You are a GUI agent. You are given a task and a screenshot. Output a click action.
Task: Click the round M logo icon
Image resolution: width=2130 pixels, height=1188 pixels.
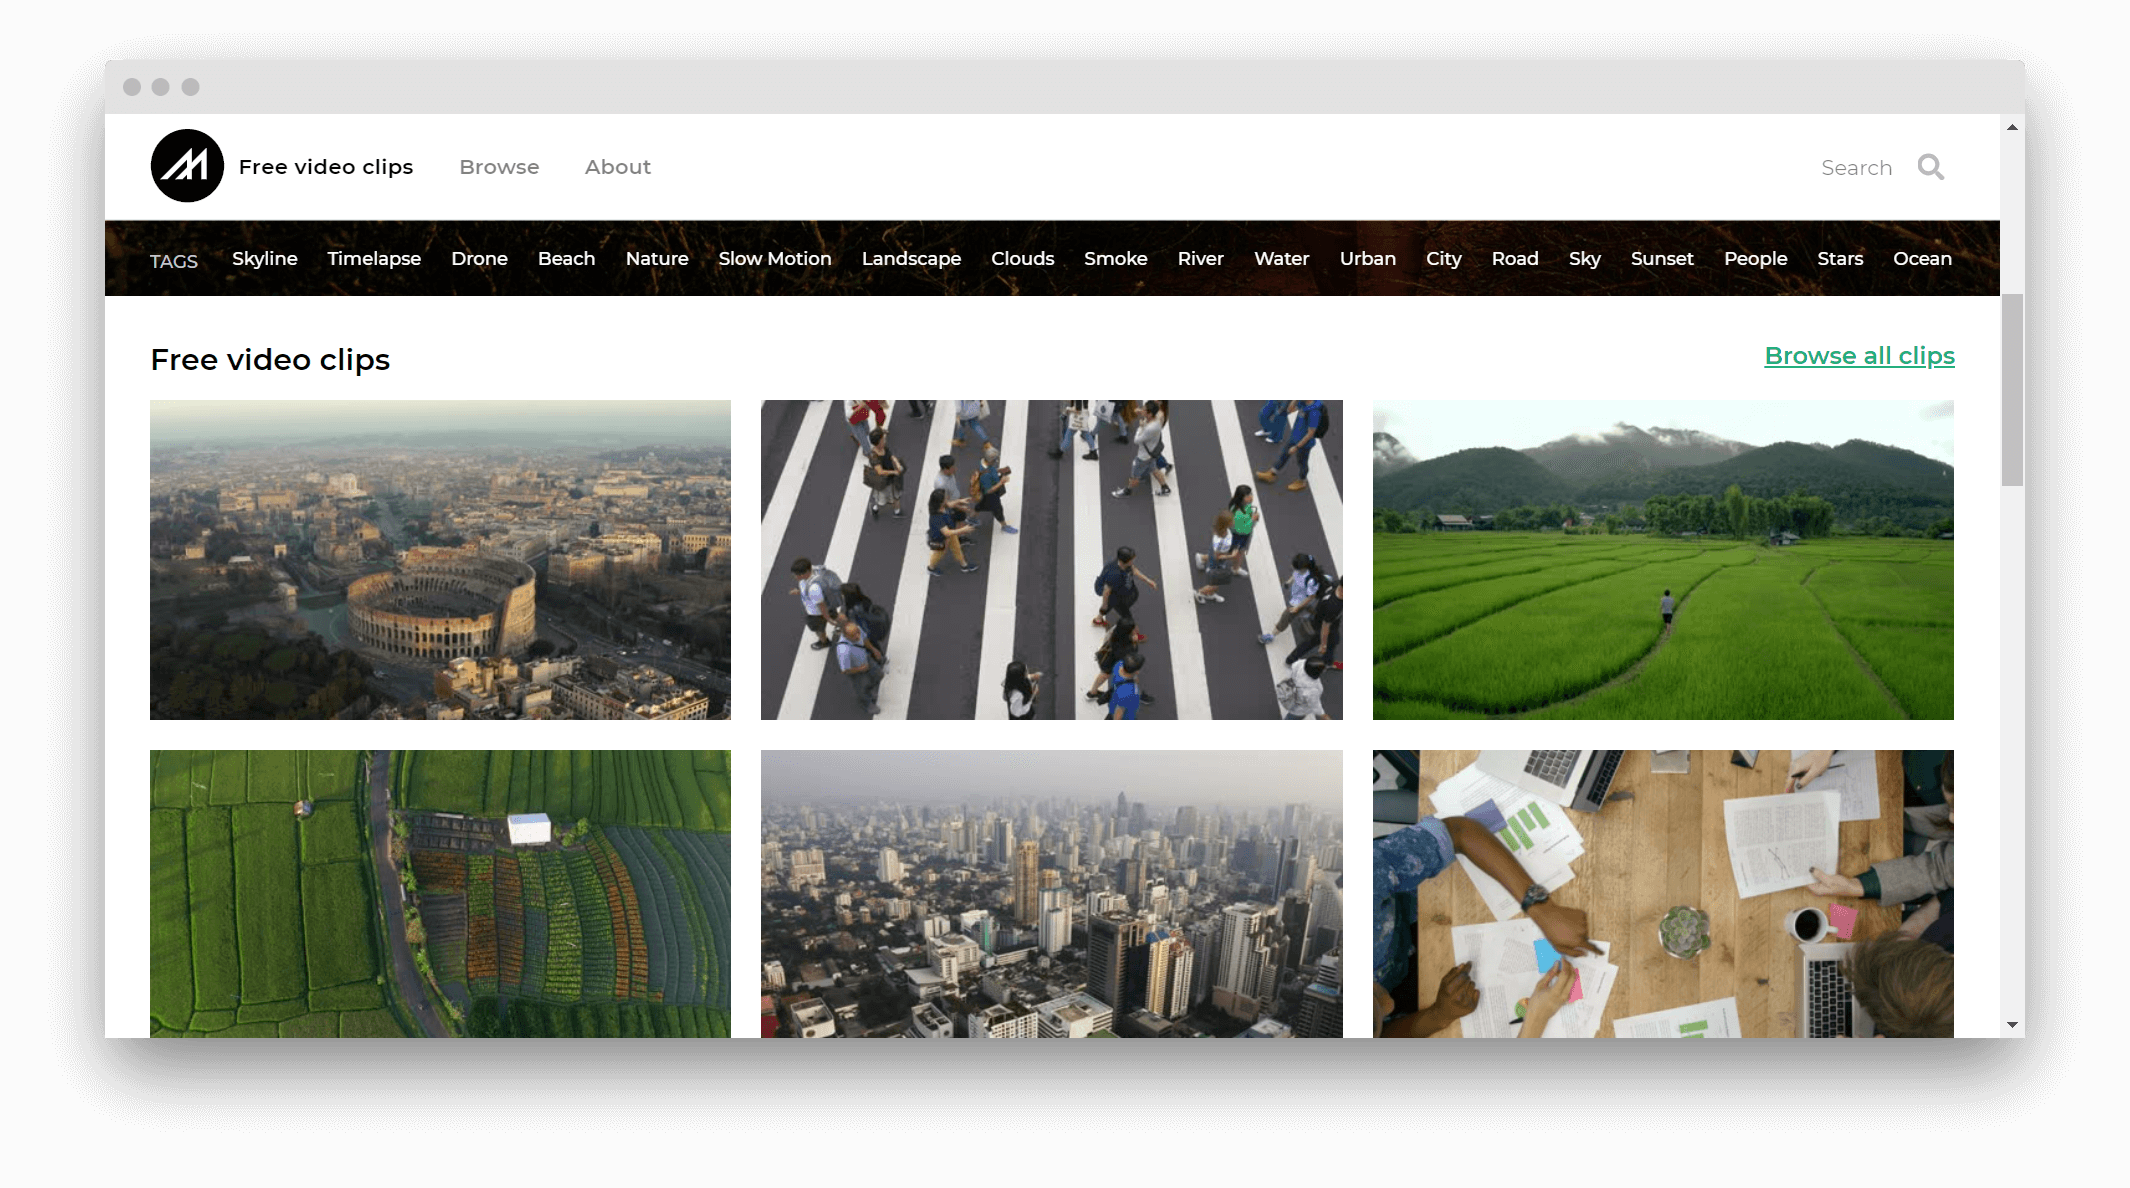(187, 166)
